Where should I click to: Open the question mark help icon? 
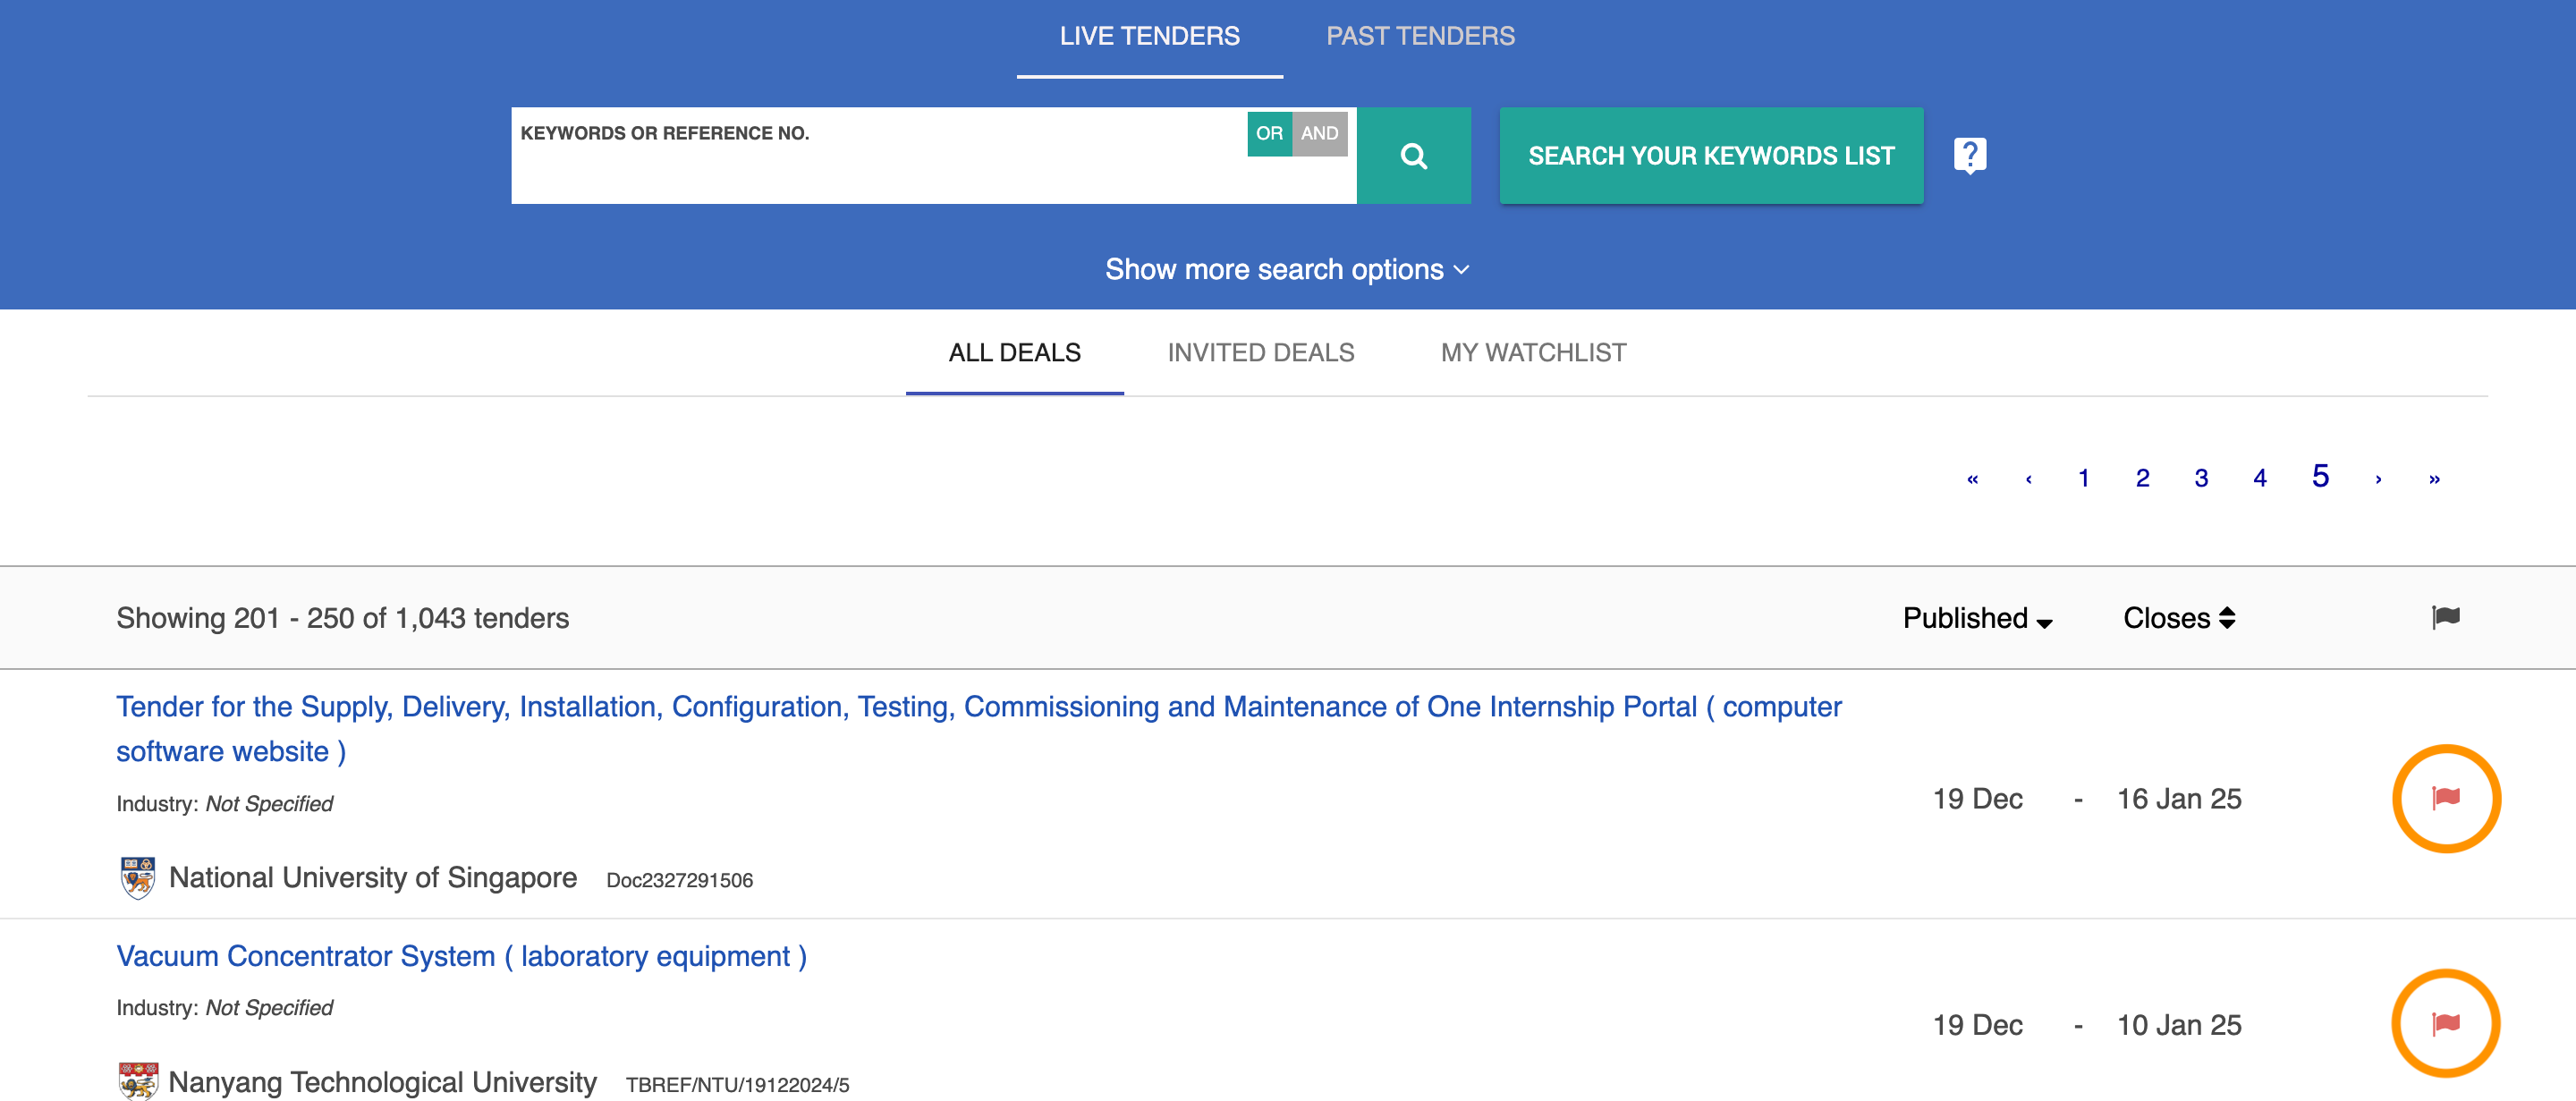[x=1969, y=155]
